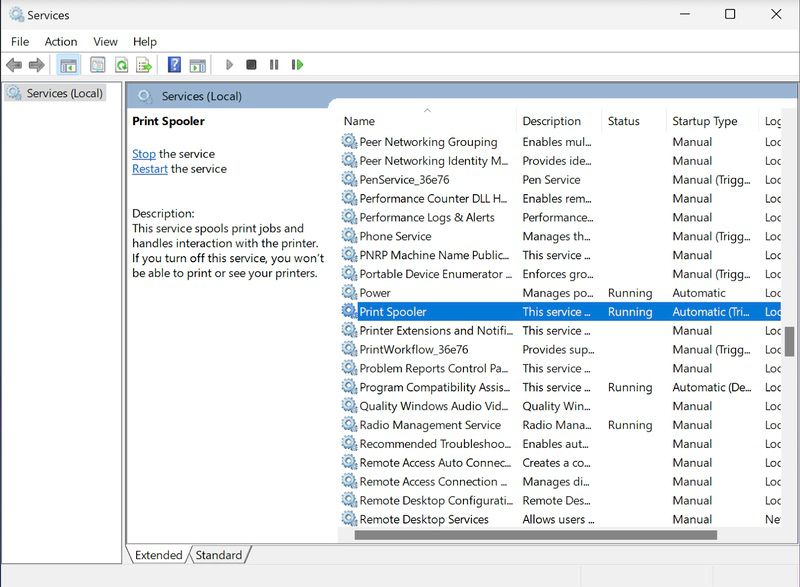Screen dimensions: 800x587
Task: Click the Pen Service description cell
Action: (551, 180)
